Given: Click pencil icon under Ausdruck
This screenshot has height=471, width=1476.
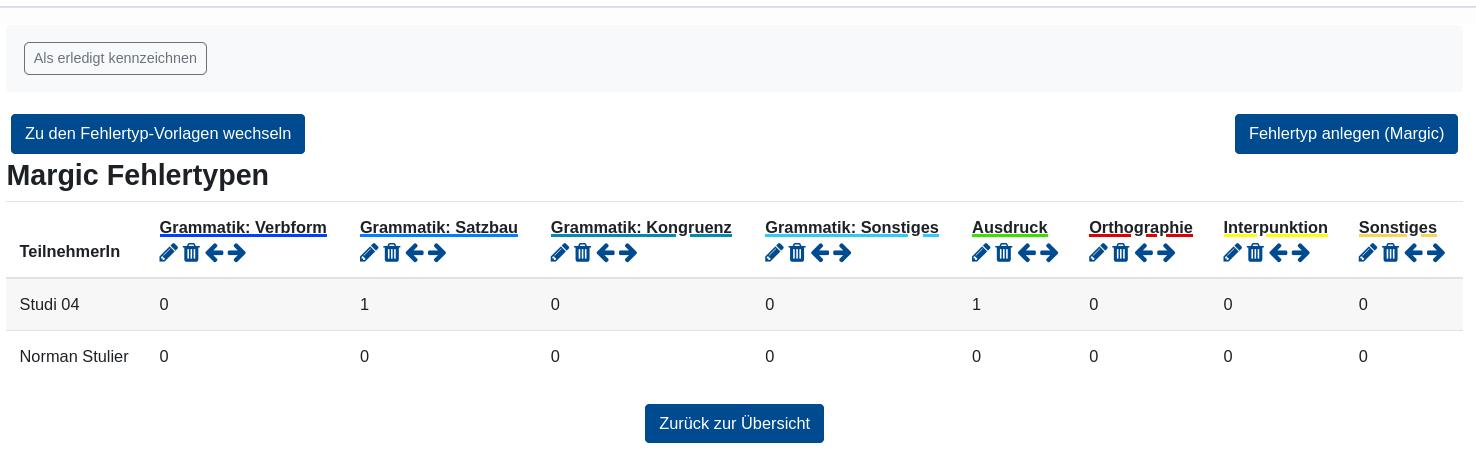Looking at the screenshot, I should (x=981, y=253).
